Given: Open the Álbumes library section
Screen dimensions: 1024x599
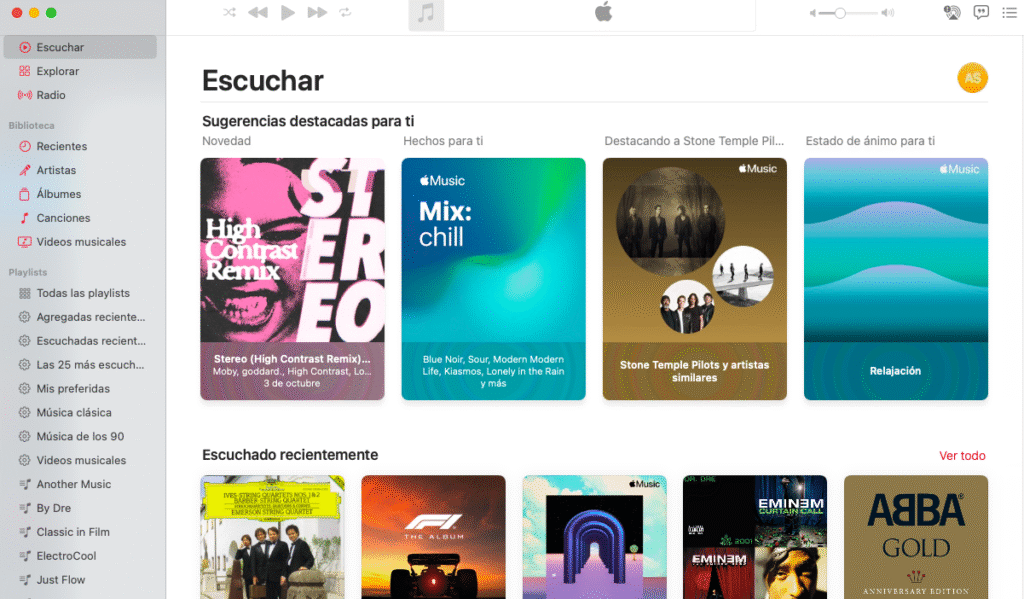Looking at the screenshot, I should pyautogui.click(x=59, y=194).
